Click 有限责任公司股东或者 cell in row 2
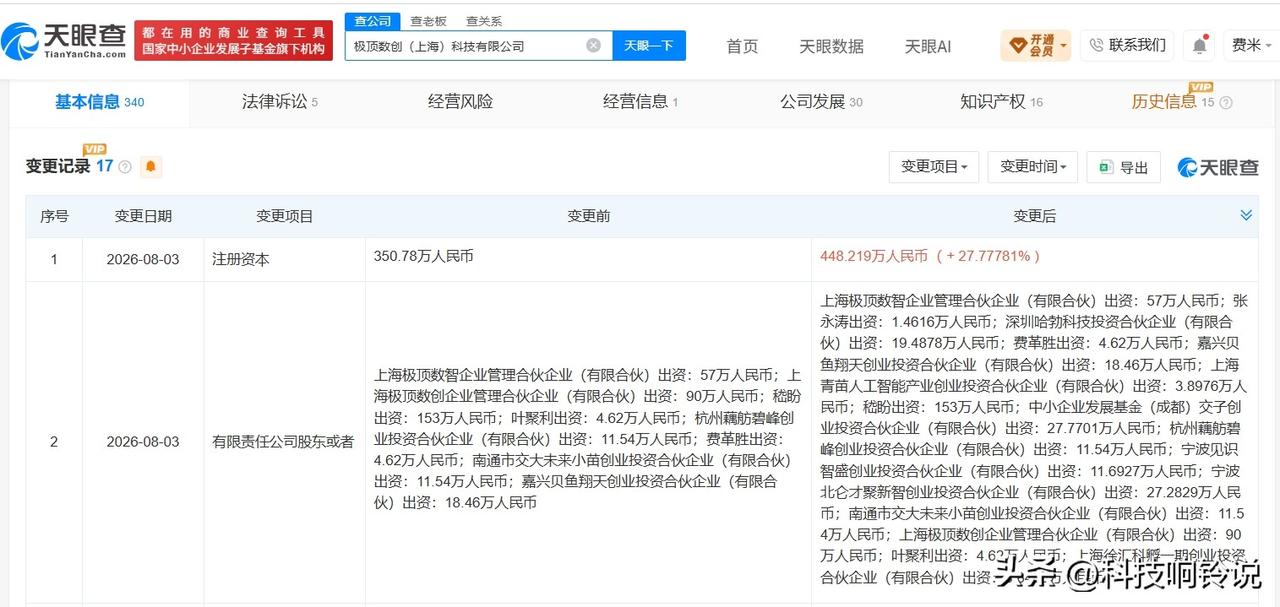 283,441
